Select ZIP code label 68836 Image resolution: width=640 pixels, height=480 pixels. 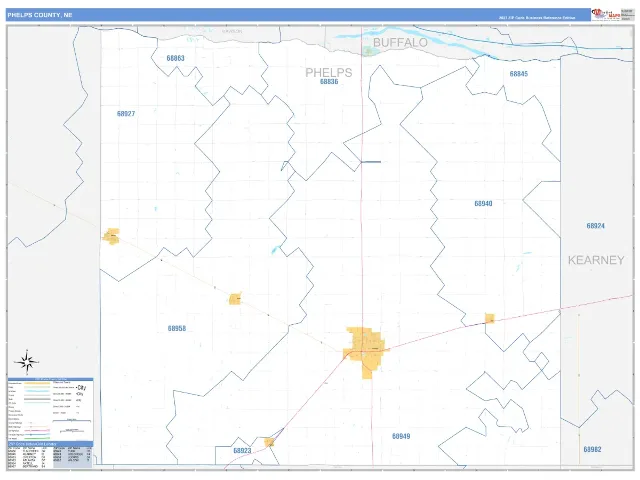click(x=329, y=82)
